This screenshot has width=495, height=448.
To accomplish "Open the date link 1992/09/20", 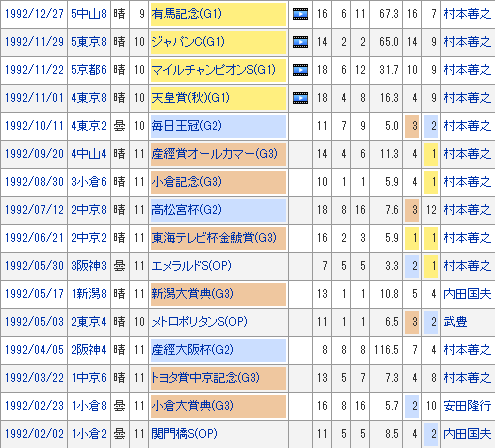I will tap(34, 154).
